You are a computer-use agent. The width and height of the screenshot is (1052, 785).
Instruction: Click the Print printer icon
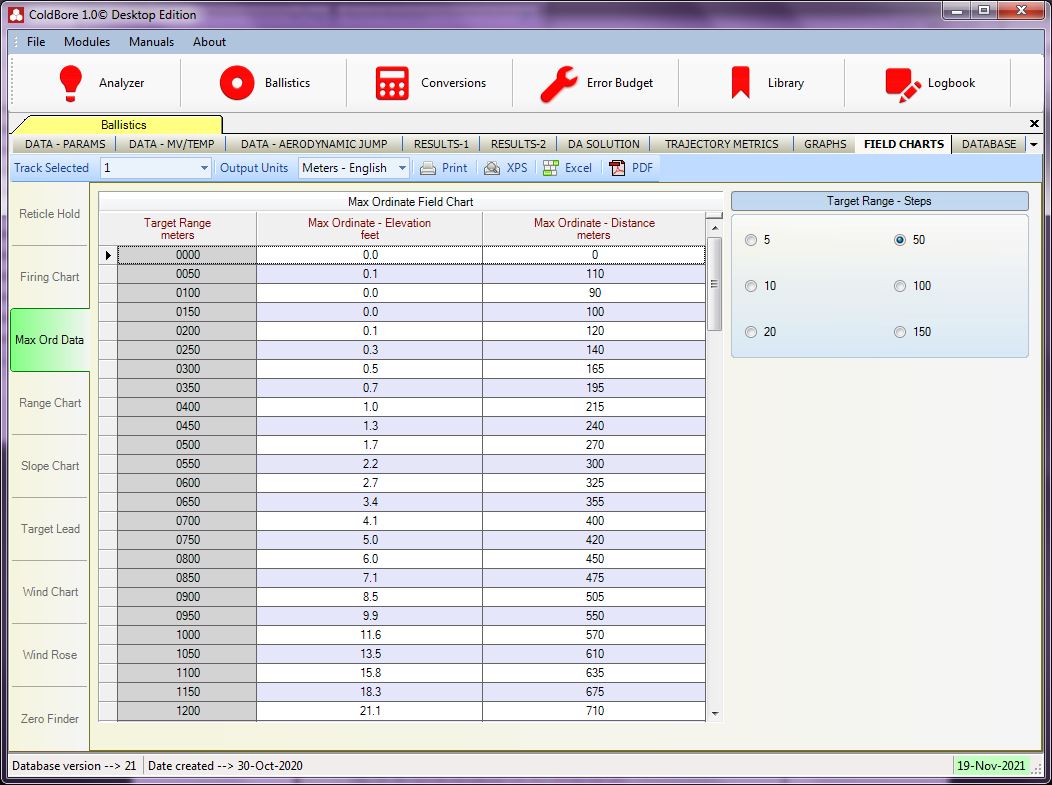[428, 168]
